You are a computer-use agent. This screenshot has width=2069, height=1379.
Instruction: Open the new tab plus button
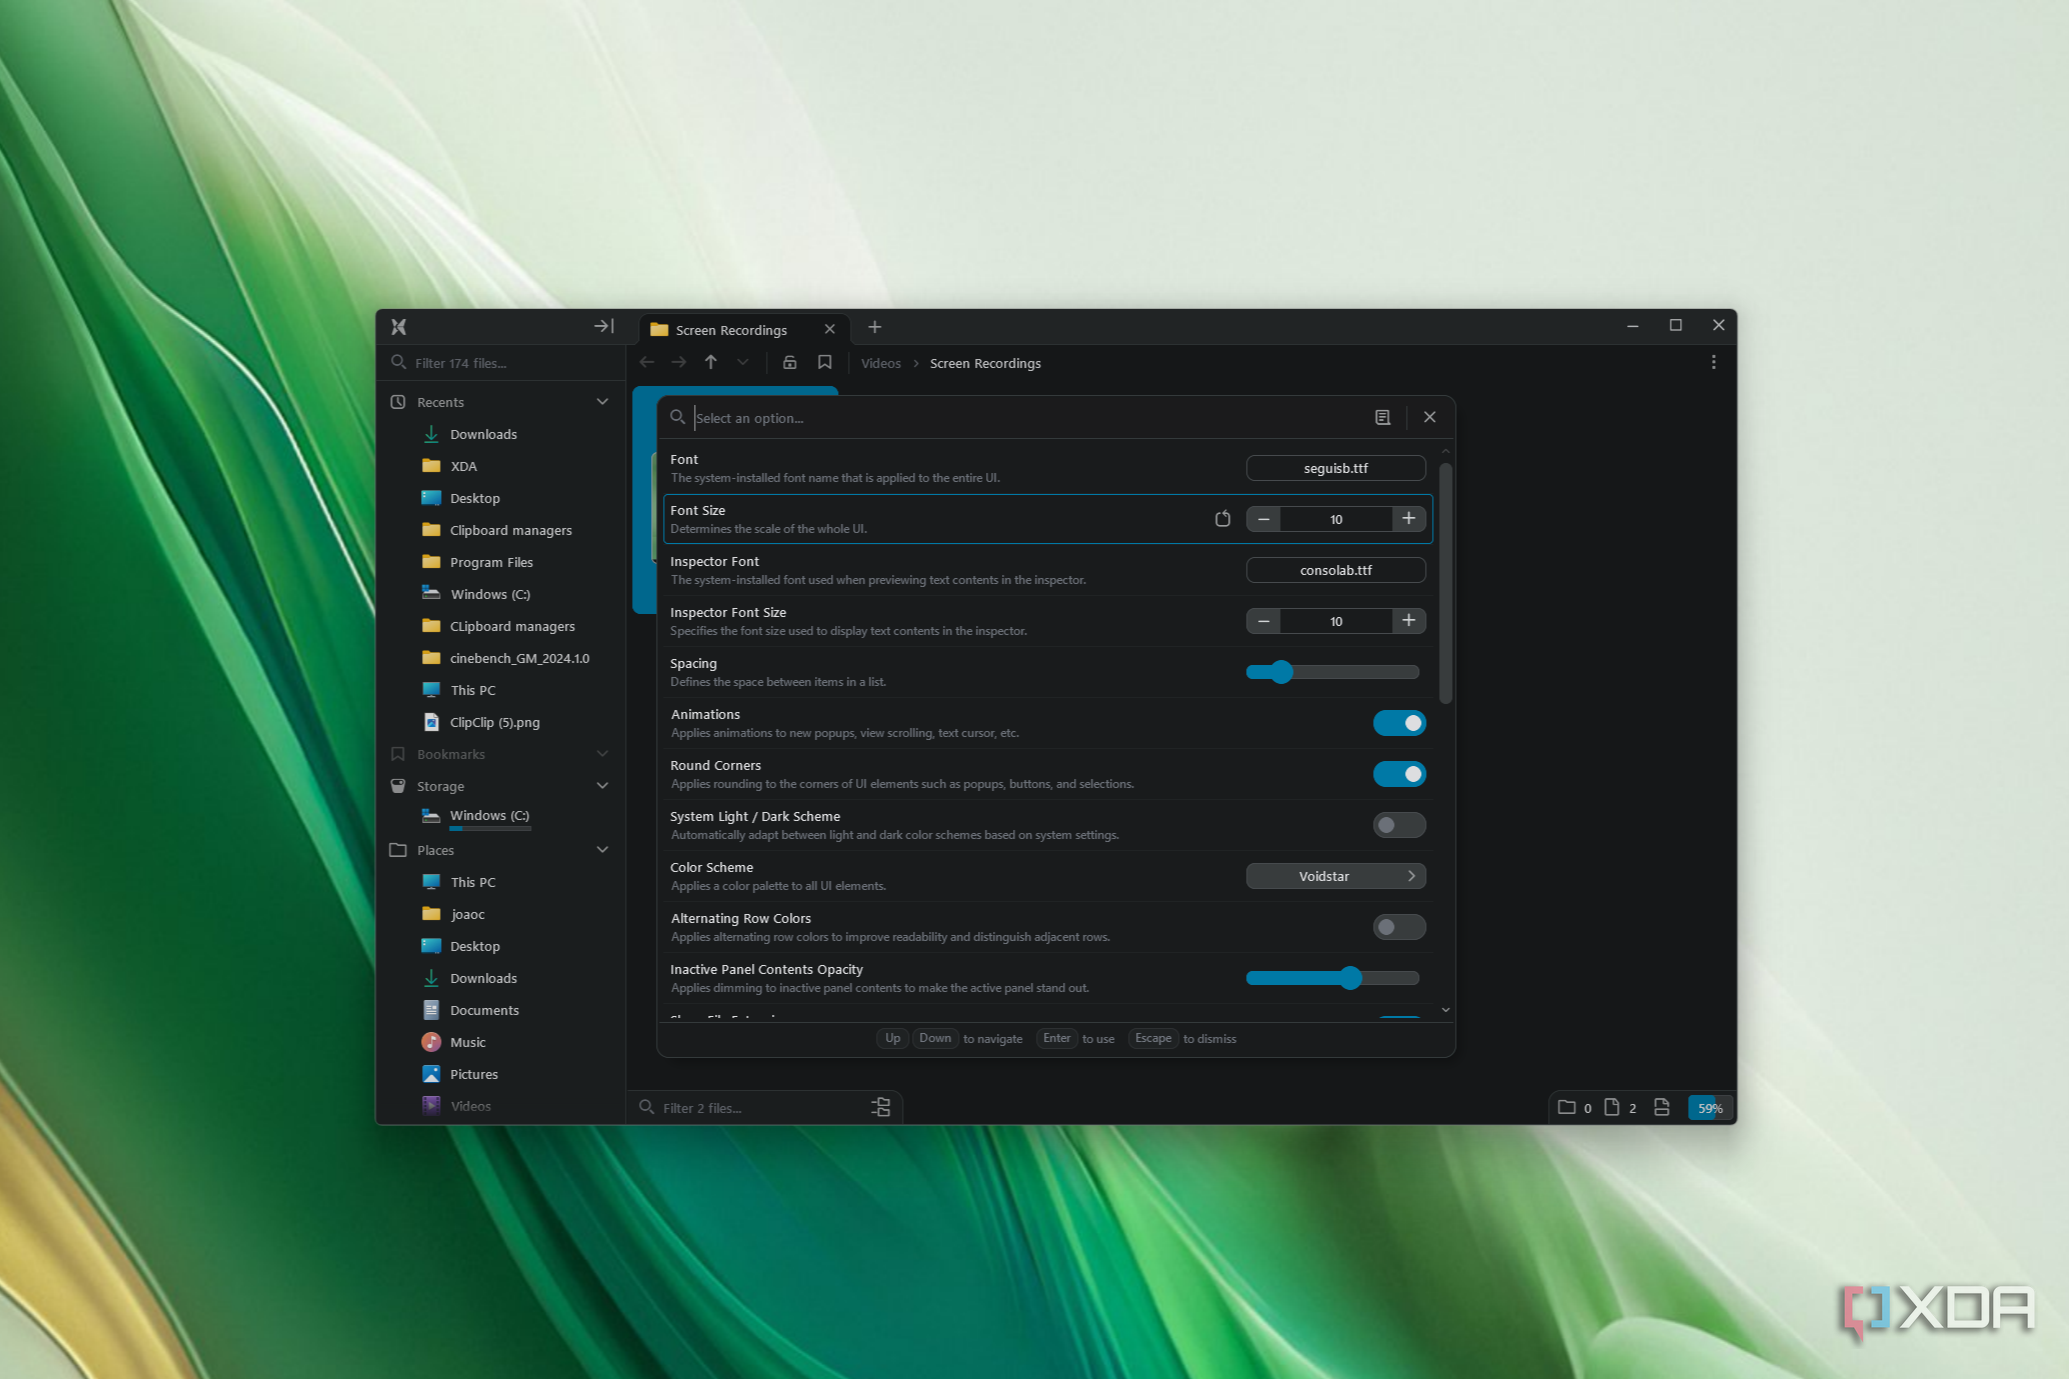tap(875, 327)
